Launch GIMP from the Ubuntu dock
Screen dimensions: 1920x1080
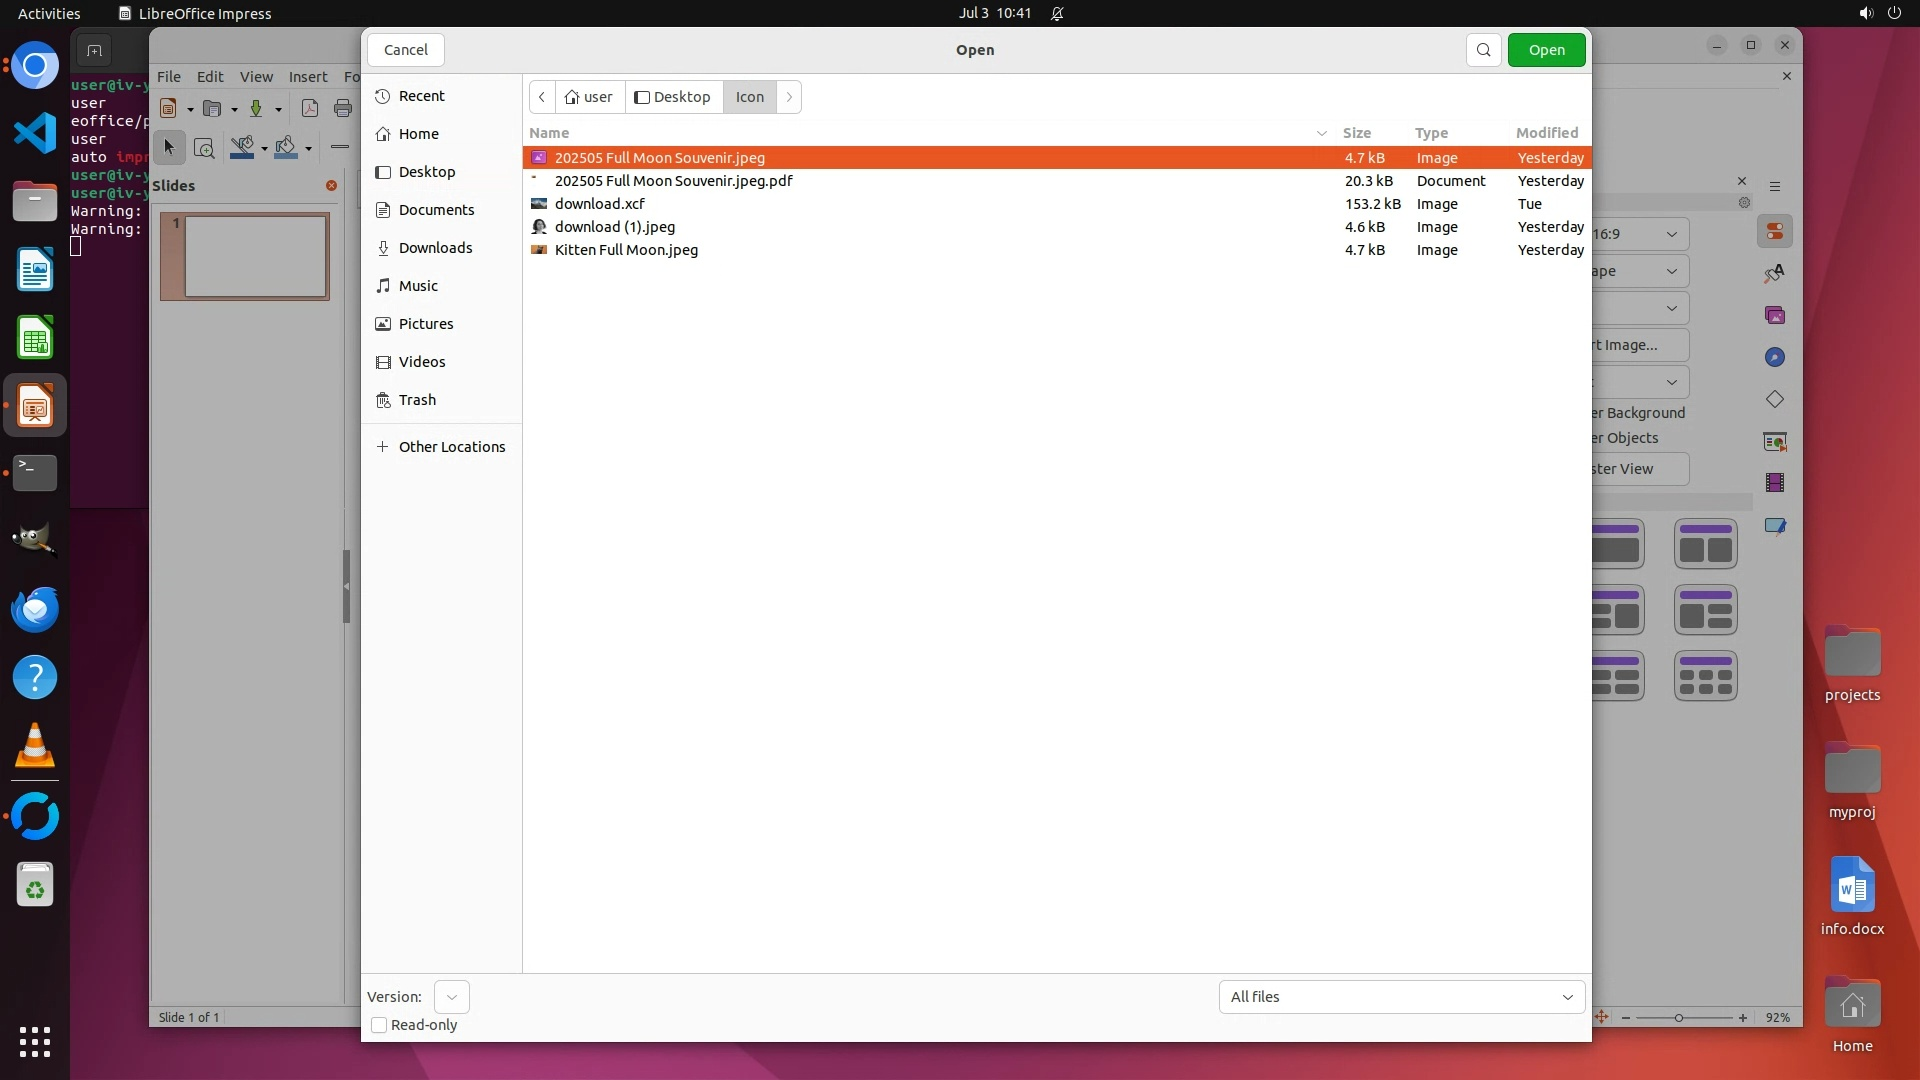coord(35,540)
